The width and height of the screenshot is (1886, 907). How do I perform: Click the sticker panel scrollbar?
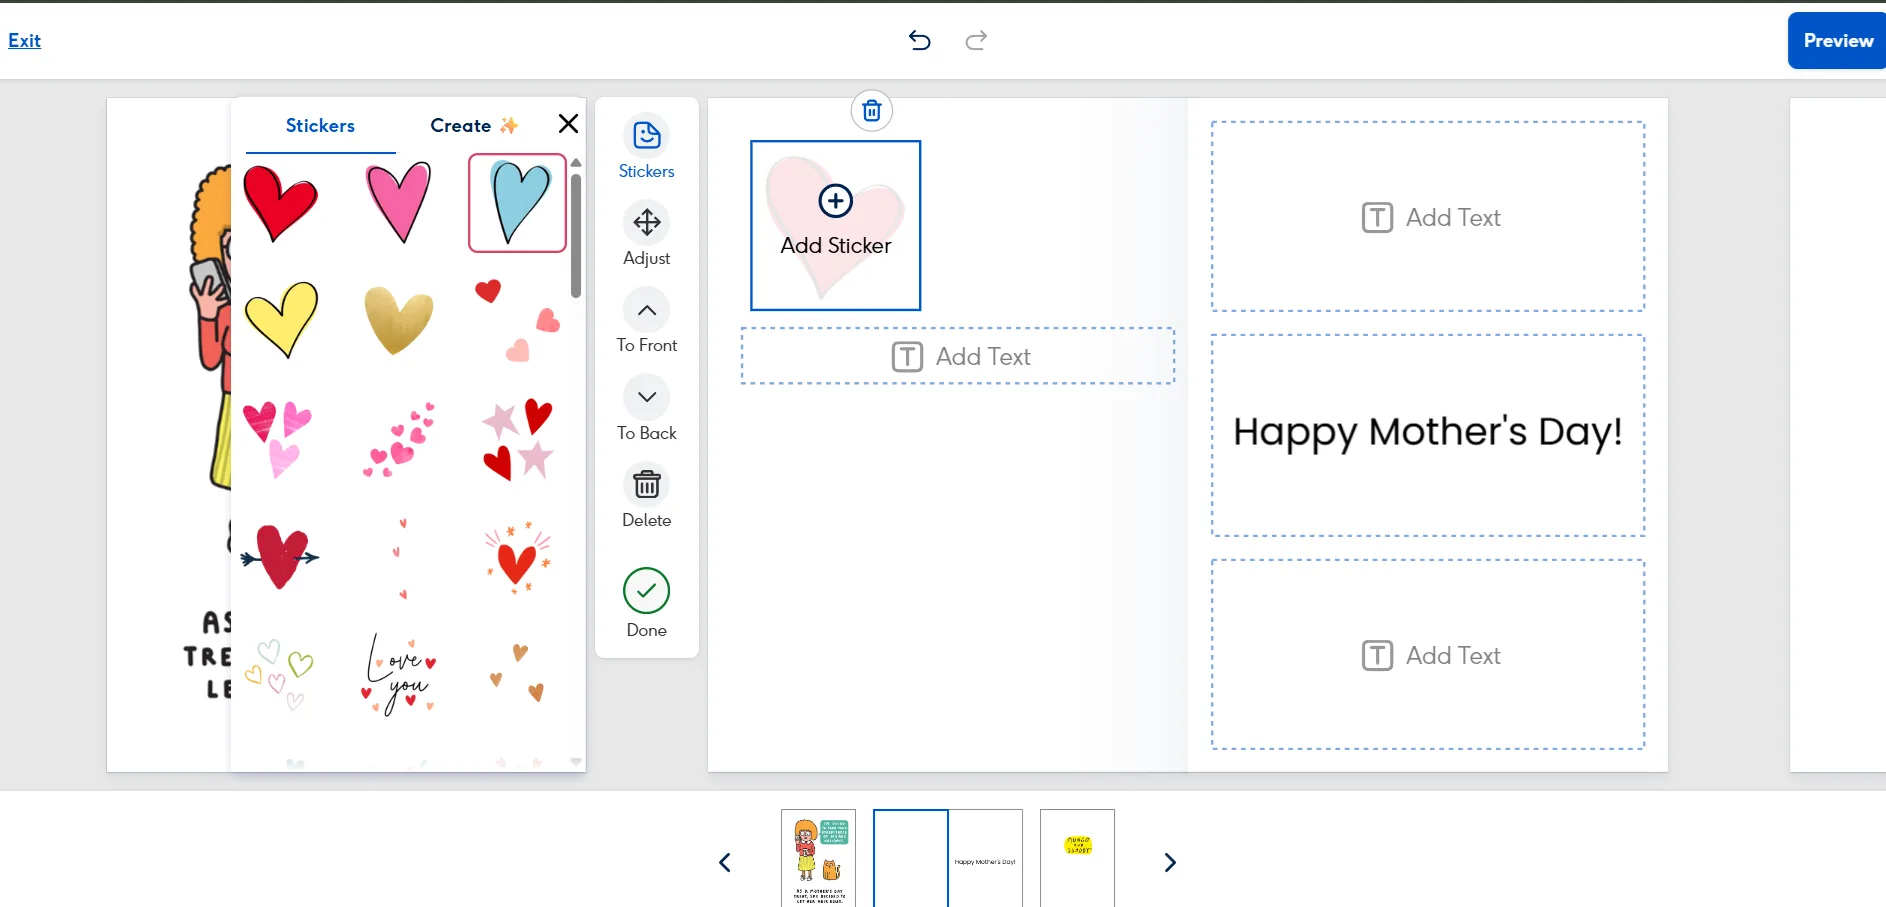coord(576,237)
